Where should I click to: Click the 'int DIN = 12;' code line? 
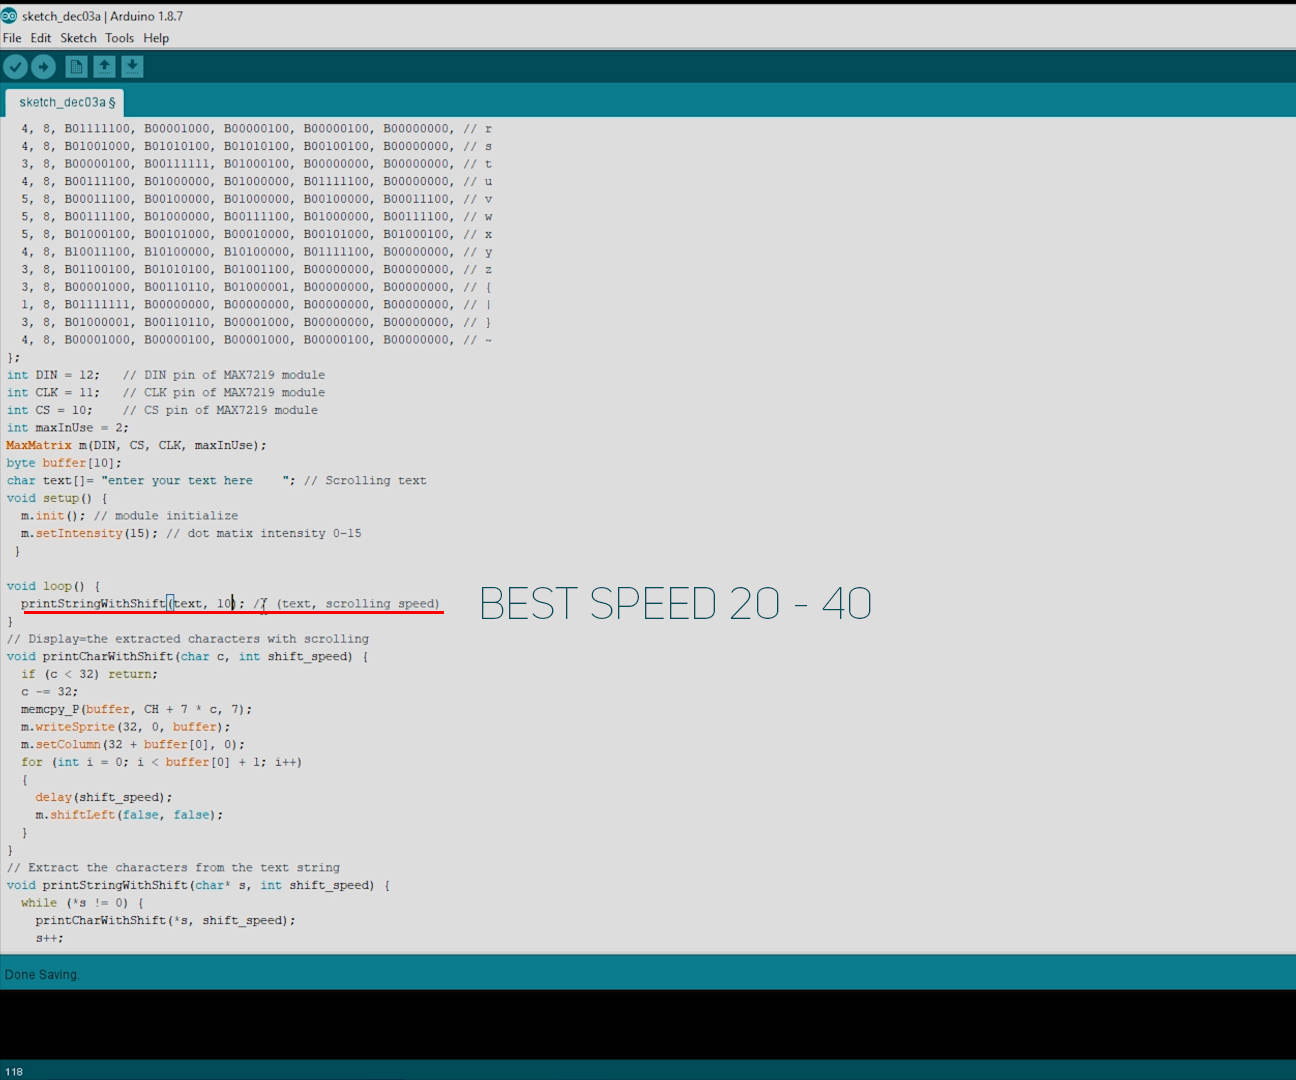point(53,375)
